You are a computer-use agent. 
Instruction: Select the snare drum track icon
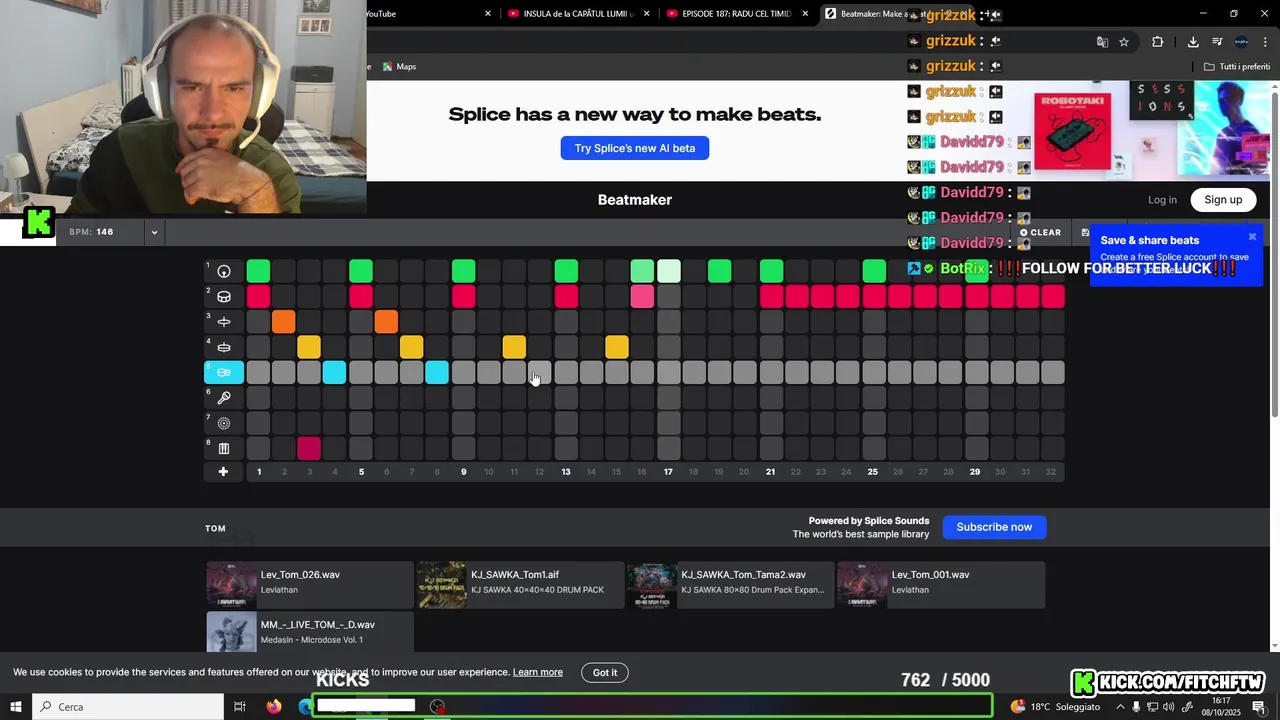click(224, 297)
